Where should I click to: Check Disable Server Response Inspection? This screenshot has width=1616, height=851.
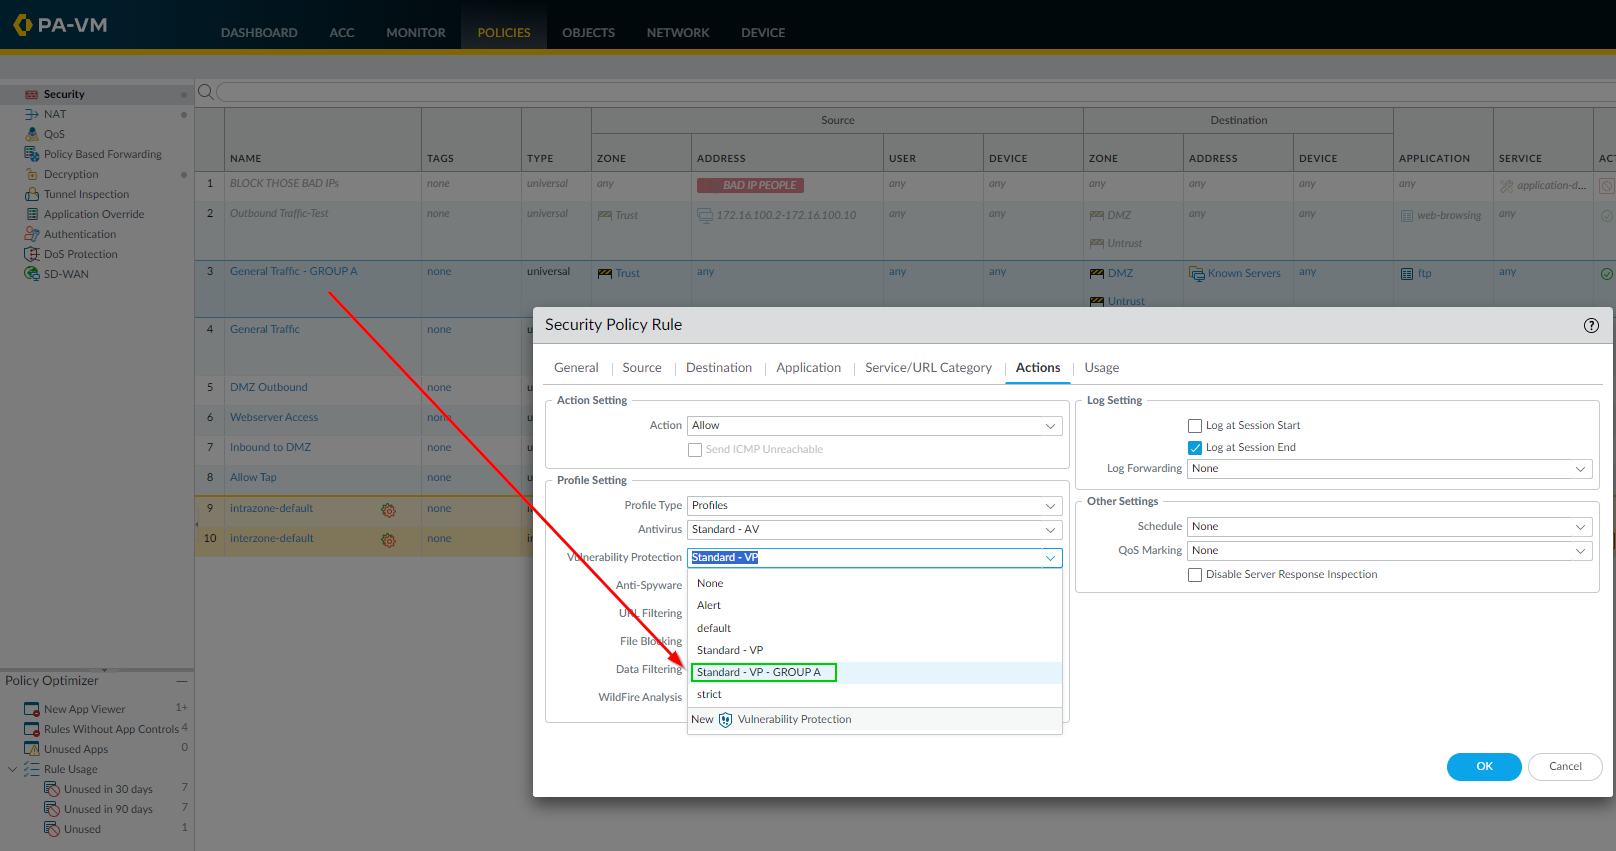pyautogui.click(x=1195, y=575)
